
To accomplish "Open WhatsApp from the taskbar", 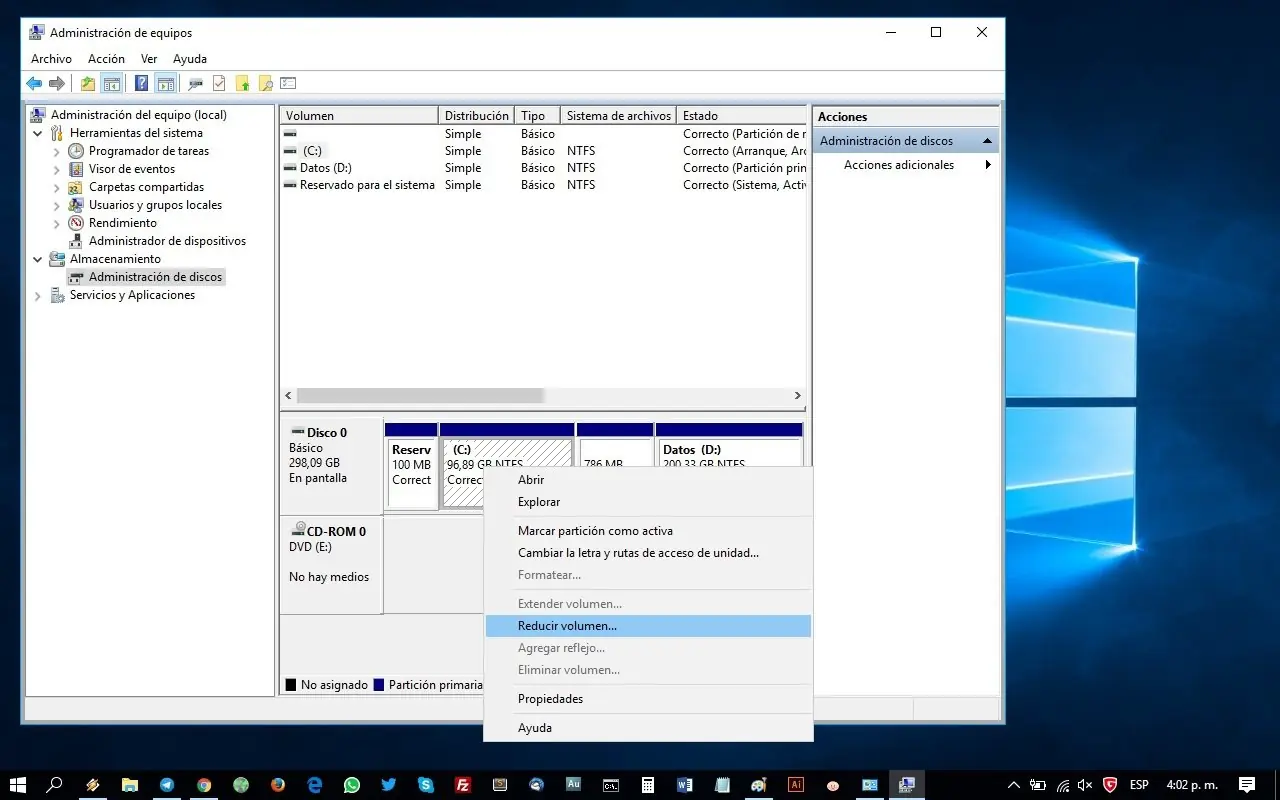I will tap(352, 785).
